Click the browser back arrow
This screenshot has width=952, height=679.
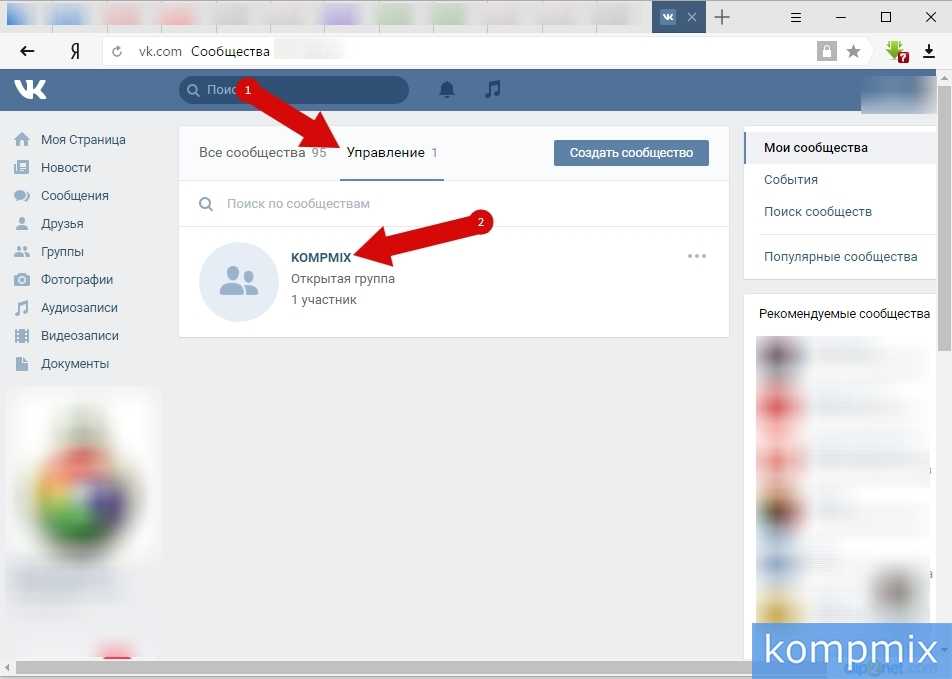click(x=27, y=52)
